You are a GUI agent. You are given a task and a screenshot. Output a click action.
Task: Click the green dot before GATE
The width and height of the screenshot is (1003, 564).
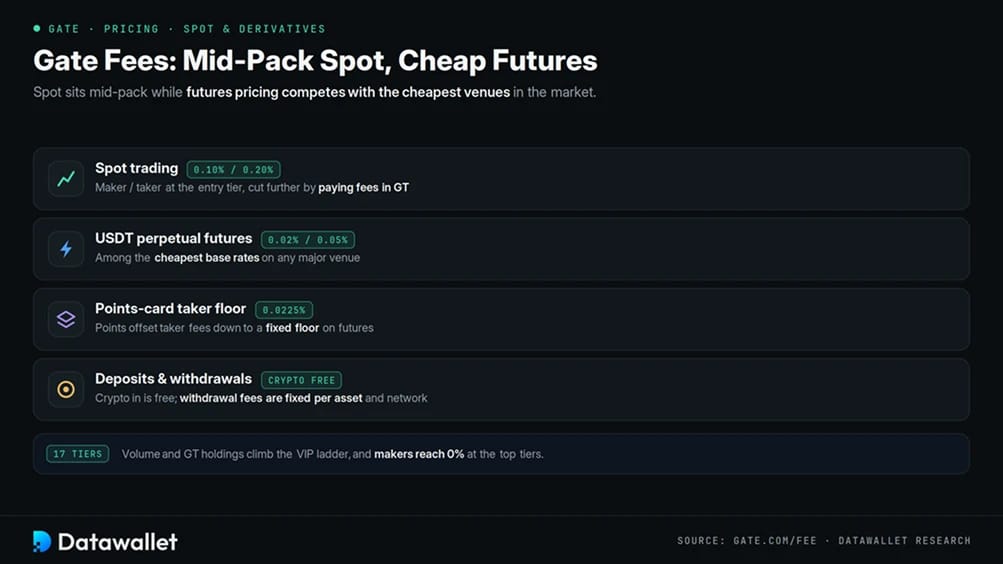pos(37,28)
